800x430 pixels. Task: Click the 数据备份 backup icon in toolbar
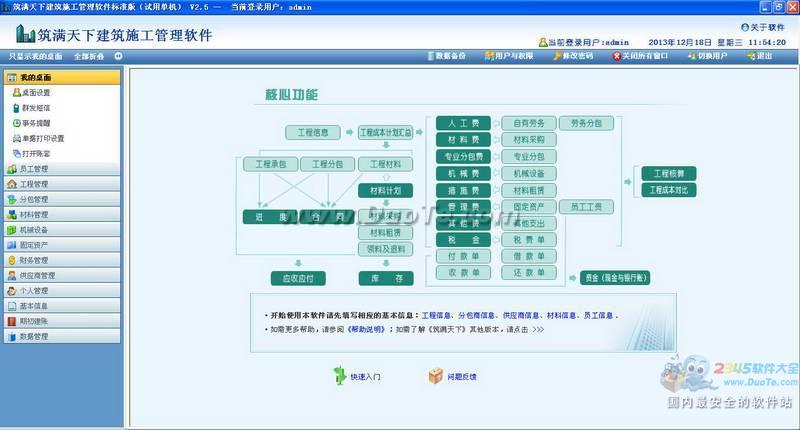tap(430, 56)
